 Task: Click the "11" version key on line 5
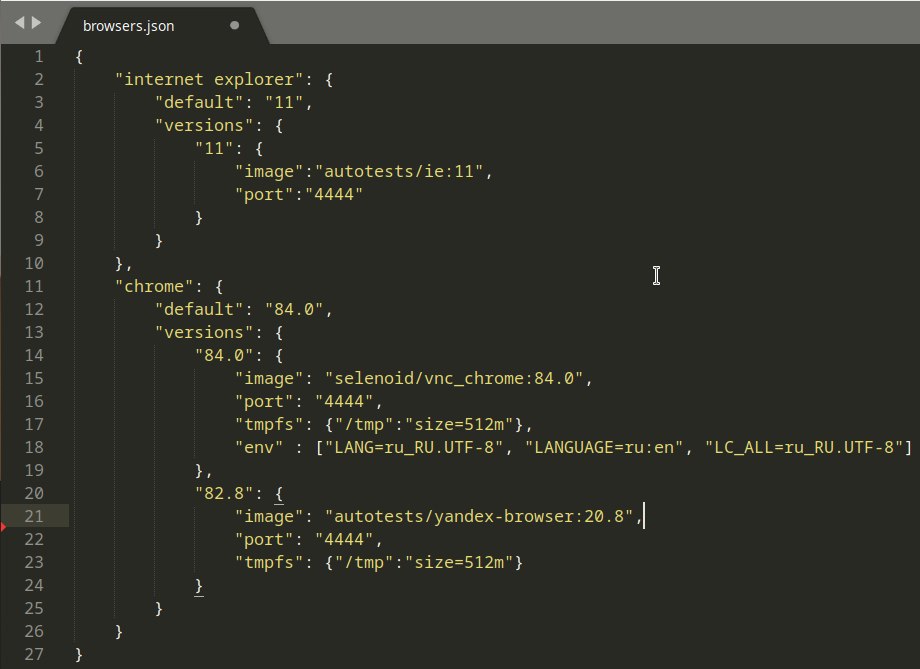point(214,148)
